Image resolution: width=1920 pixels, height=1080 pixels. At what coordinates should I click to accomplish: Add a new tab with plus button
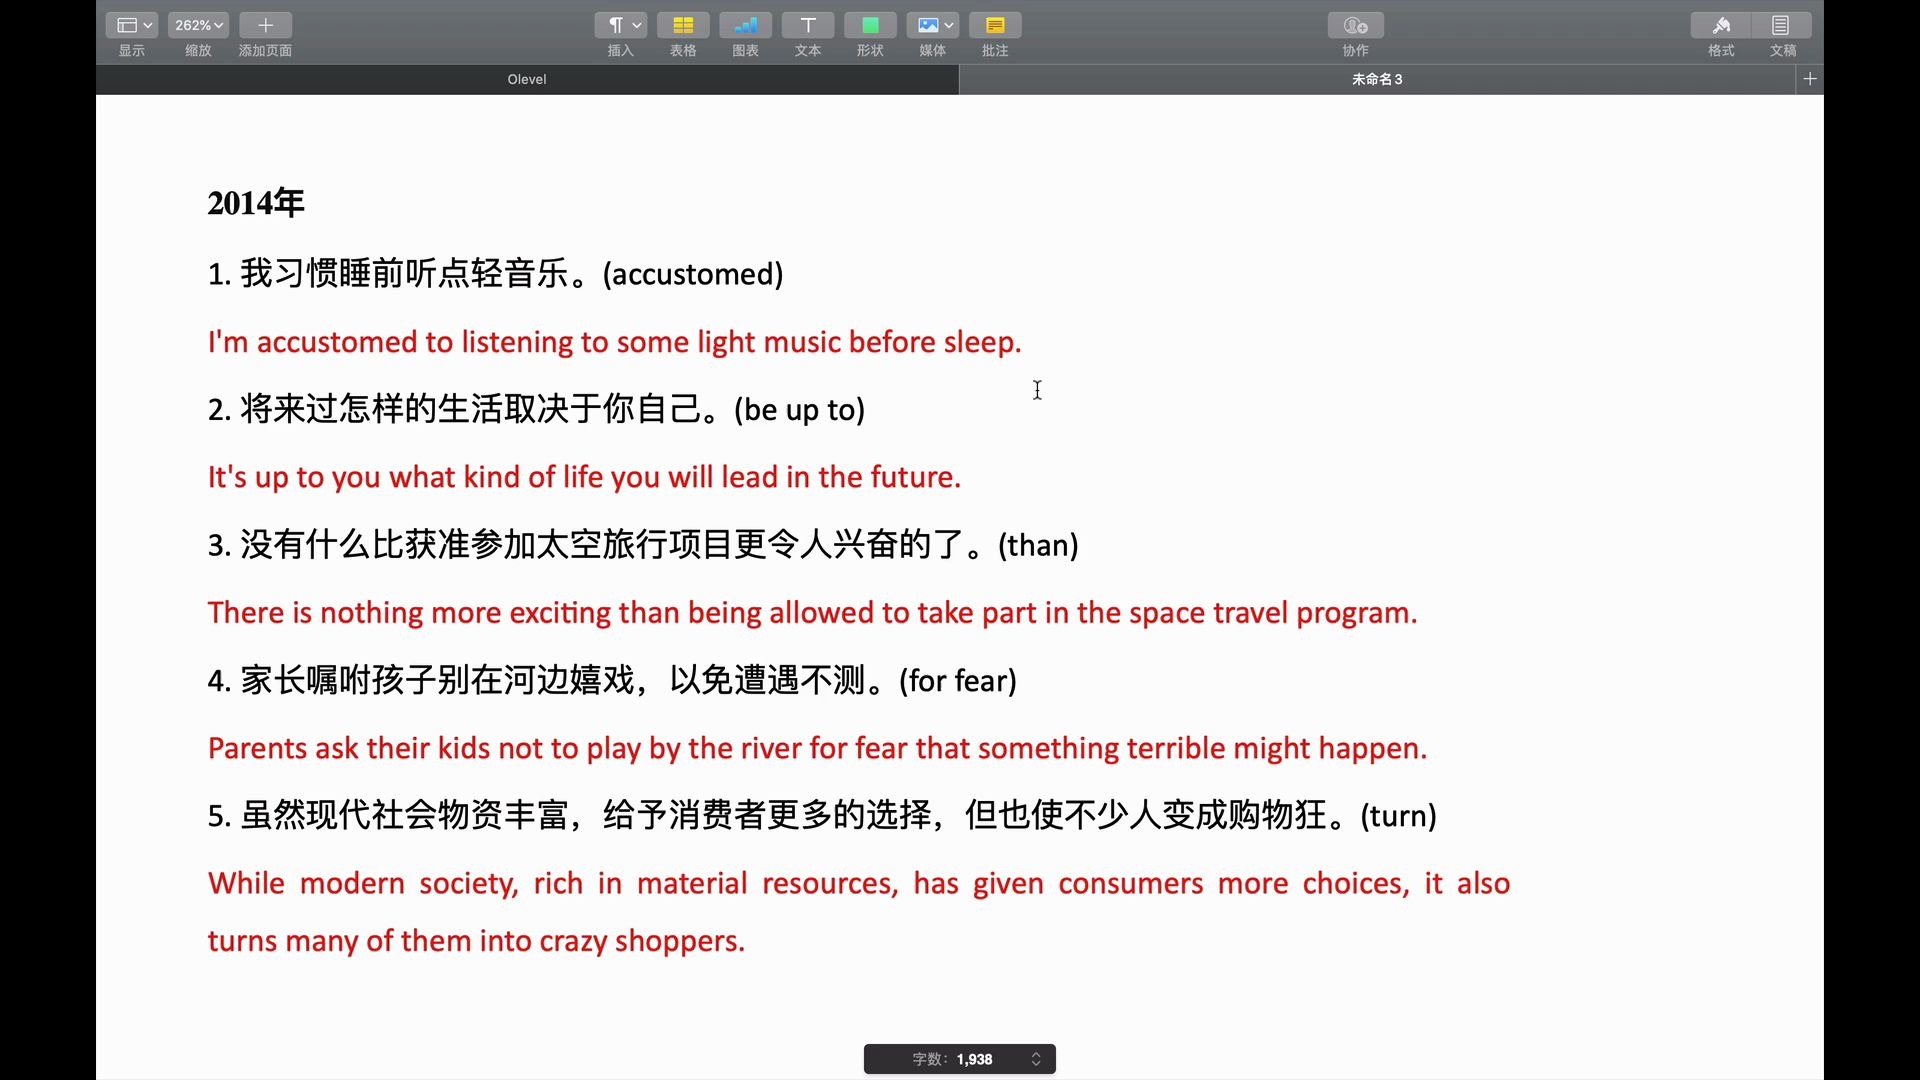[x=1809, y=79]
